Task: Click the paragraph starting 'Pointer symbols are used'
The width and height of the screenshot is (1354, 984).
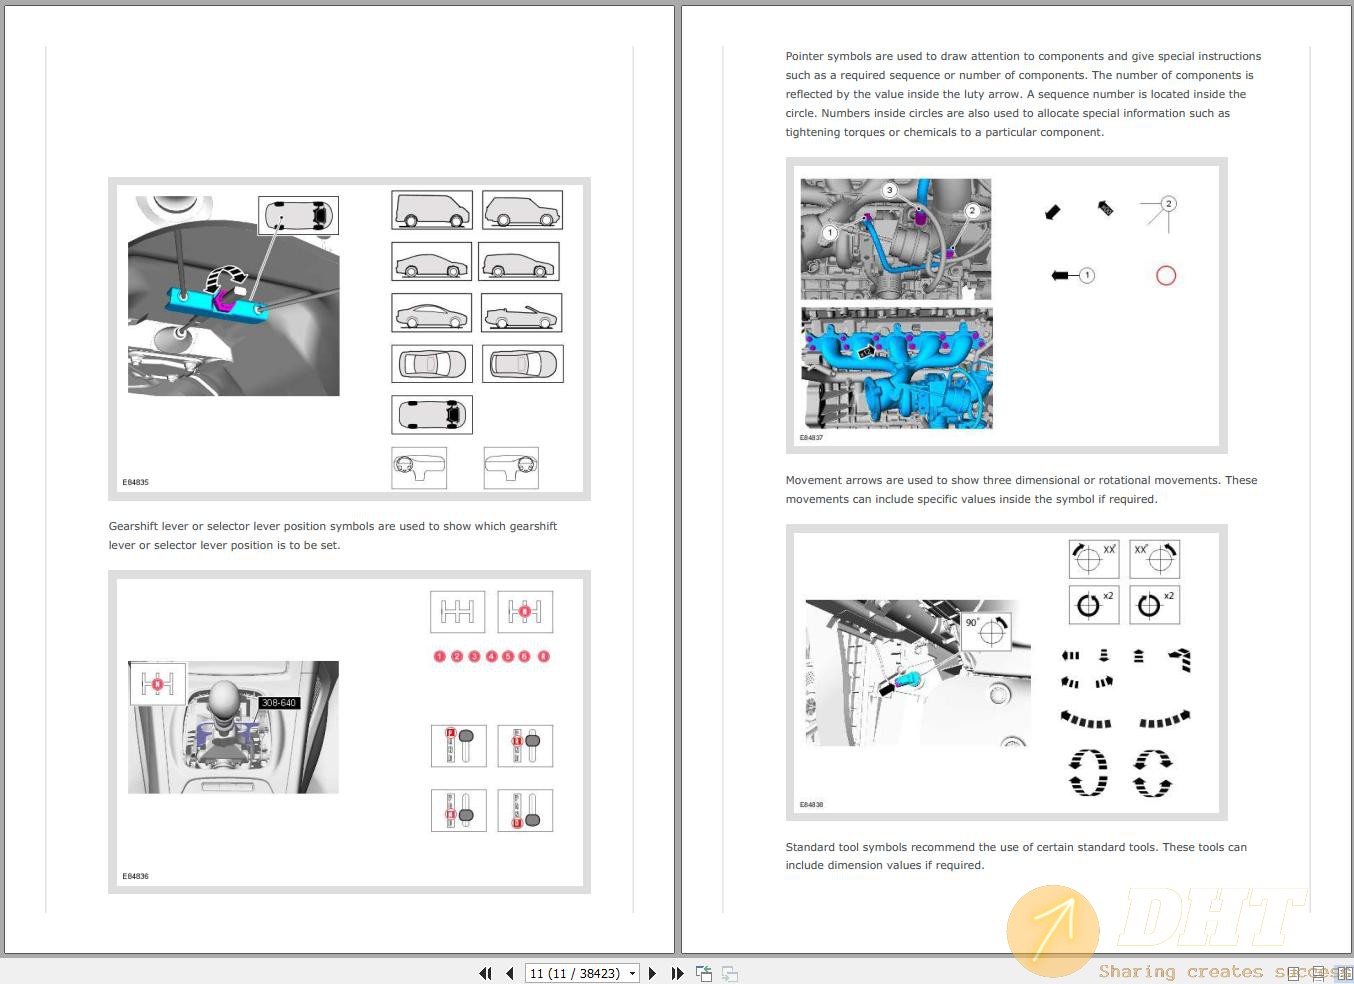Action: point(1023,94)
